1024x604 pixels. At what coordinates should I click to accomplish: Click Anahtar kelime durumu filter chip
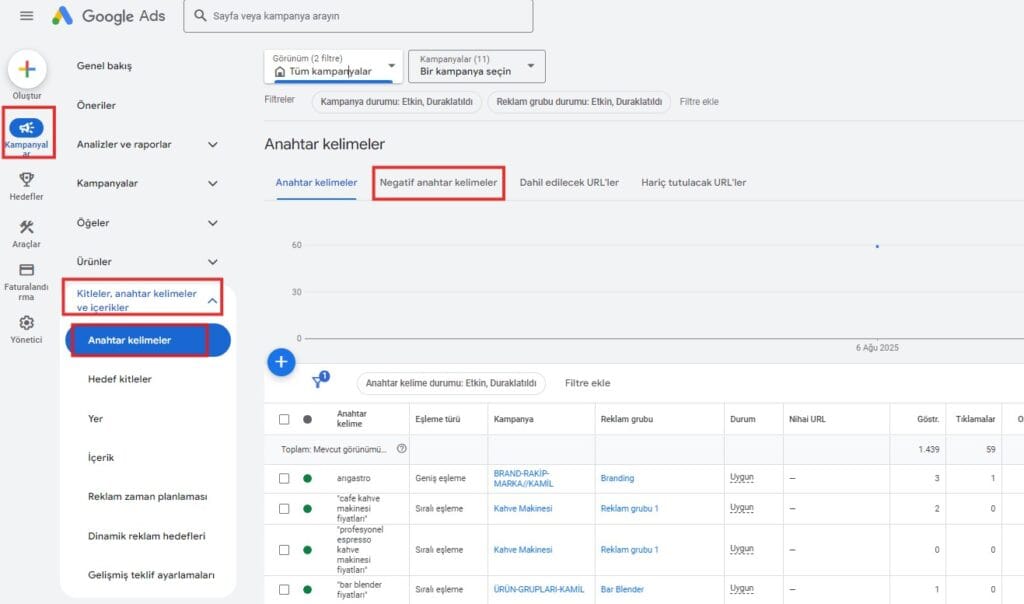click(451, 383)
